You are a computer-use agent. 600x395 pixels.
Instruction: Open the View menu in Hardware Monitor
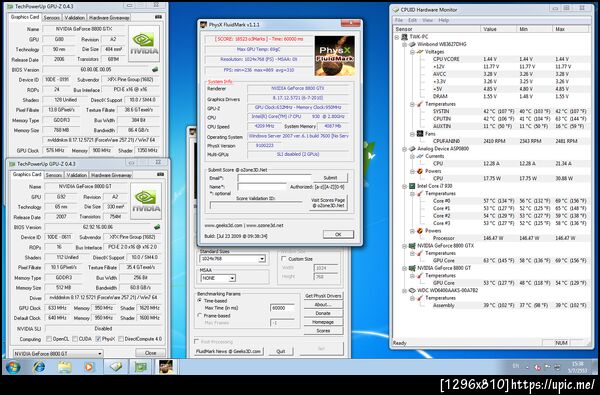click(x=427, y=20)
